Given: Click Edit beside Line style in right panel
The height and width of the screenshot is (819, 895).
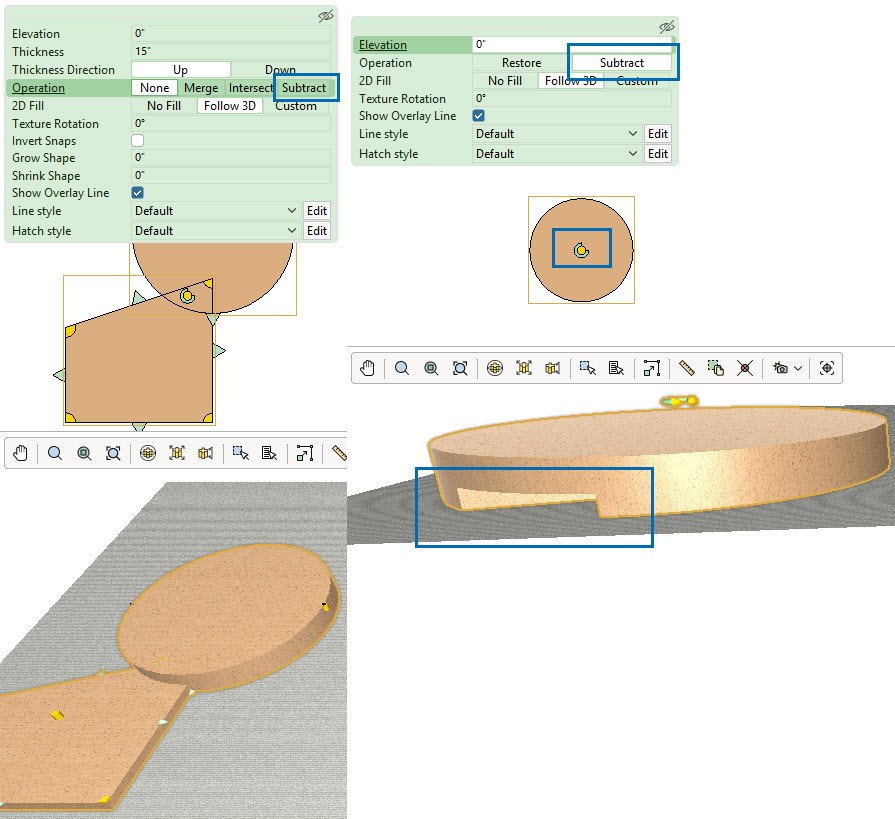Looking at the screenshot, I should (x=658, y=134).
